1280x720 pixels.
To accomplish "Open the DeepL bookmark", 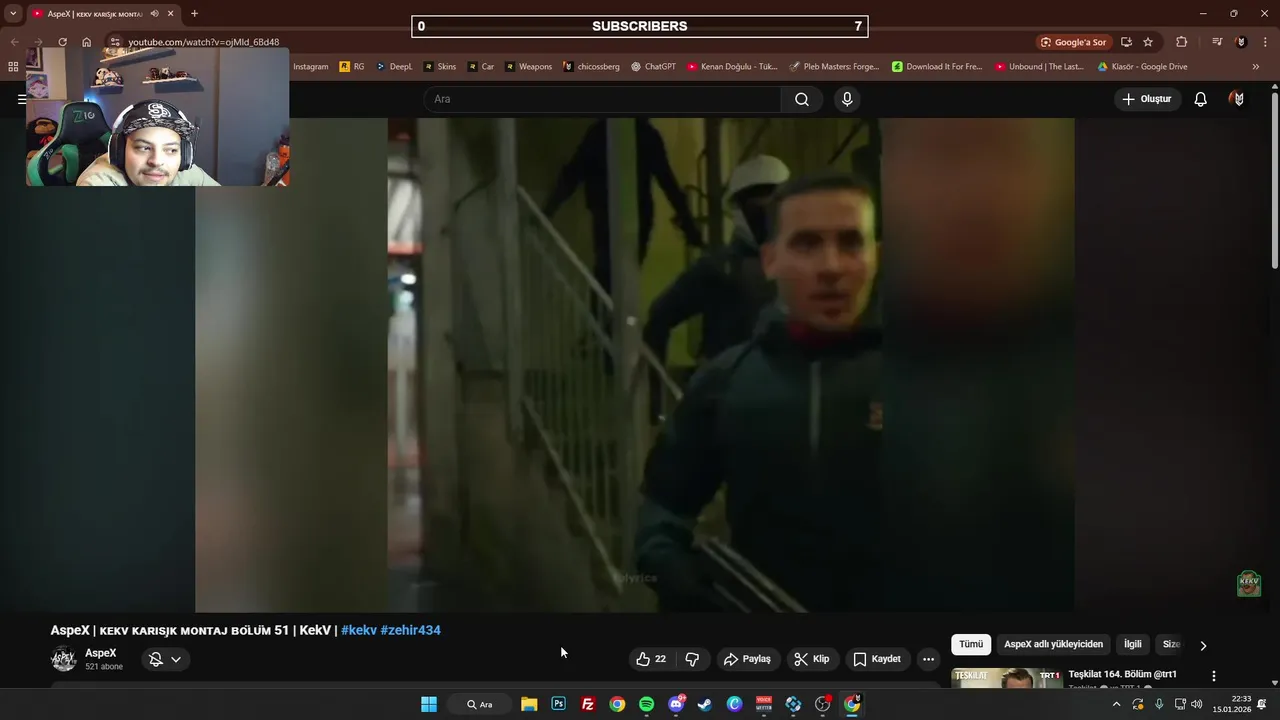I will tap(394, 67).
